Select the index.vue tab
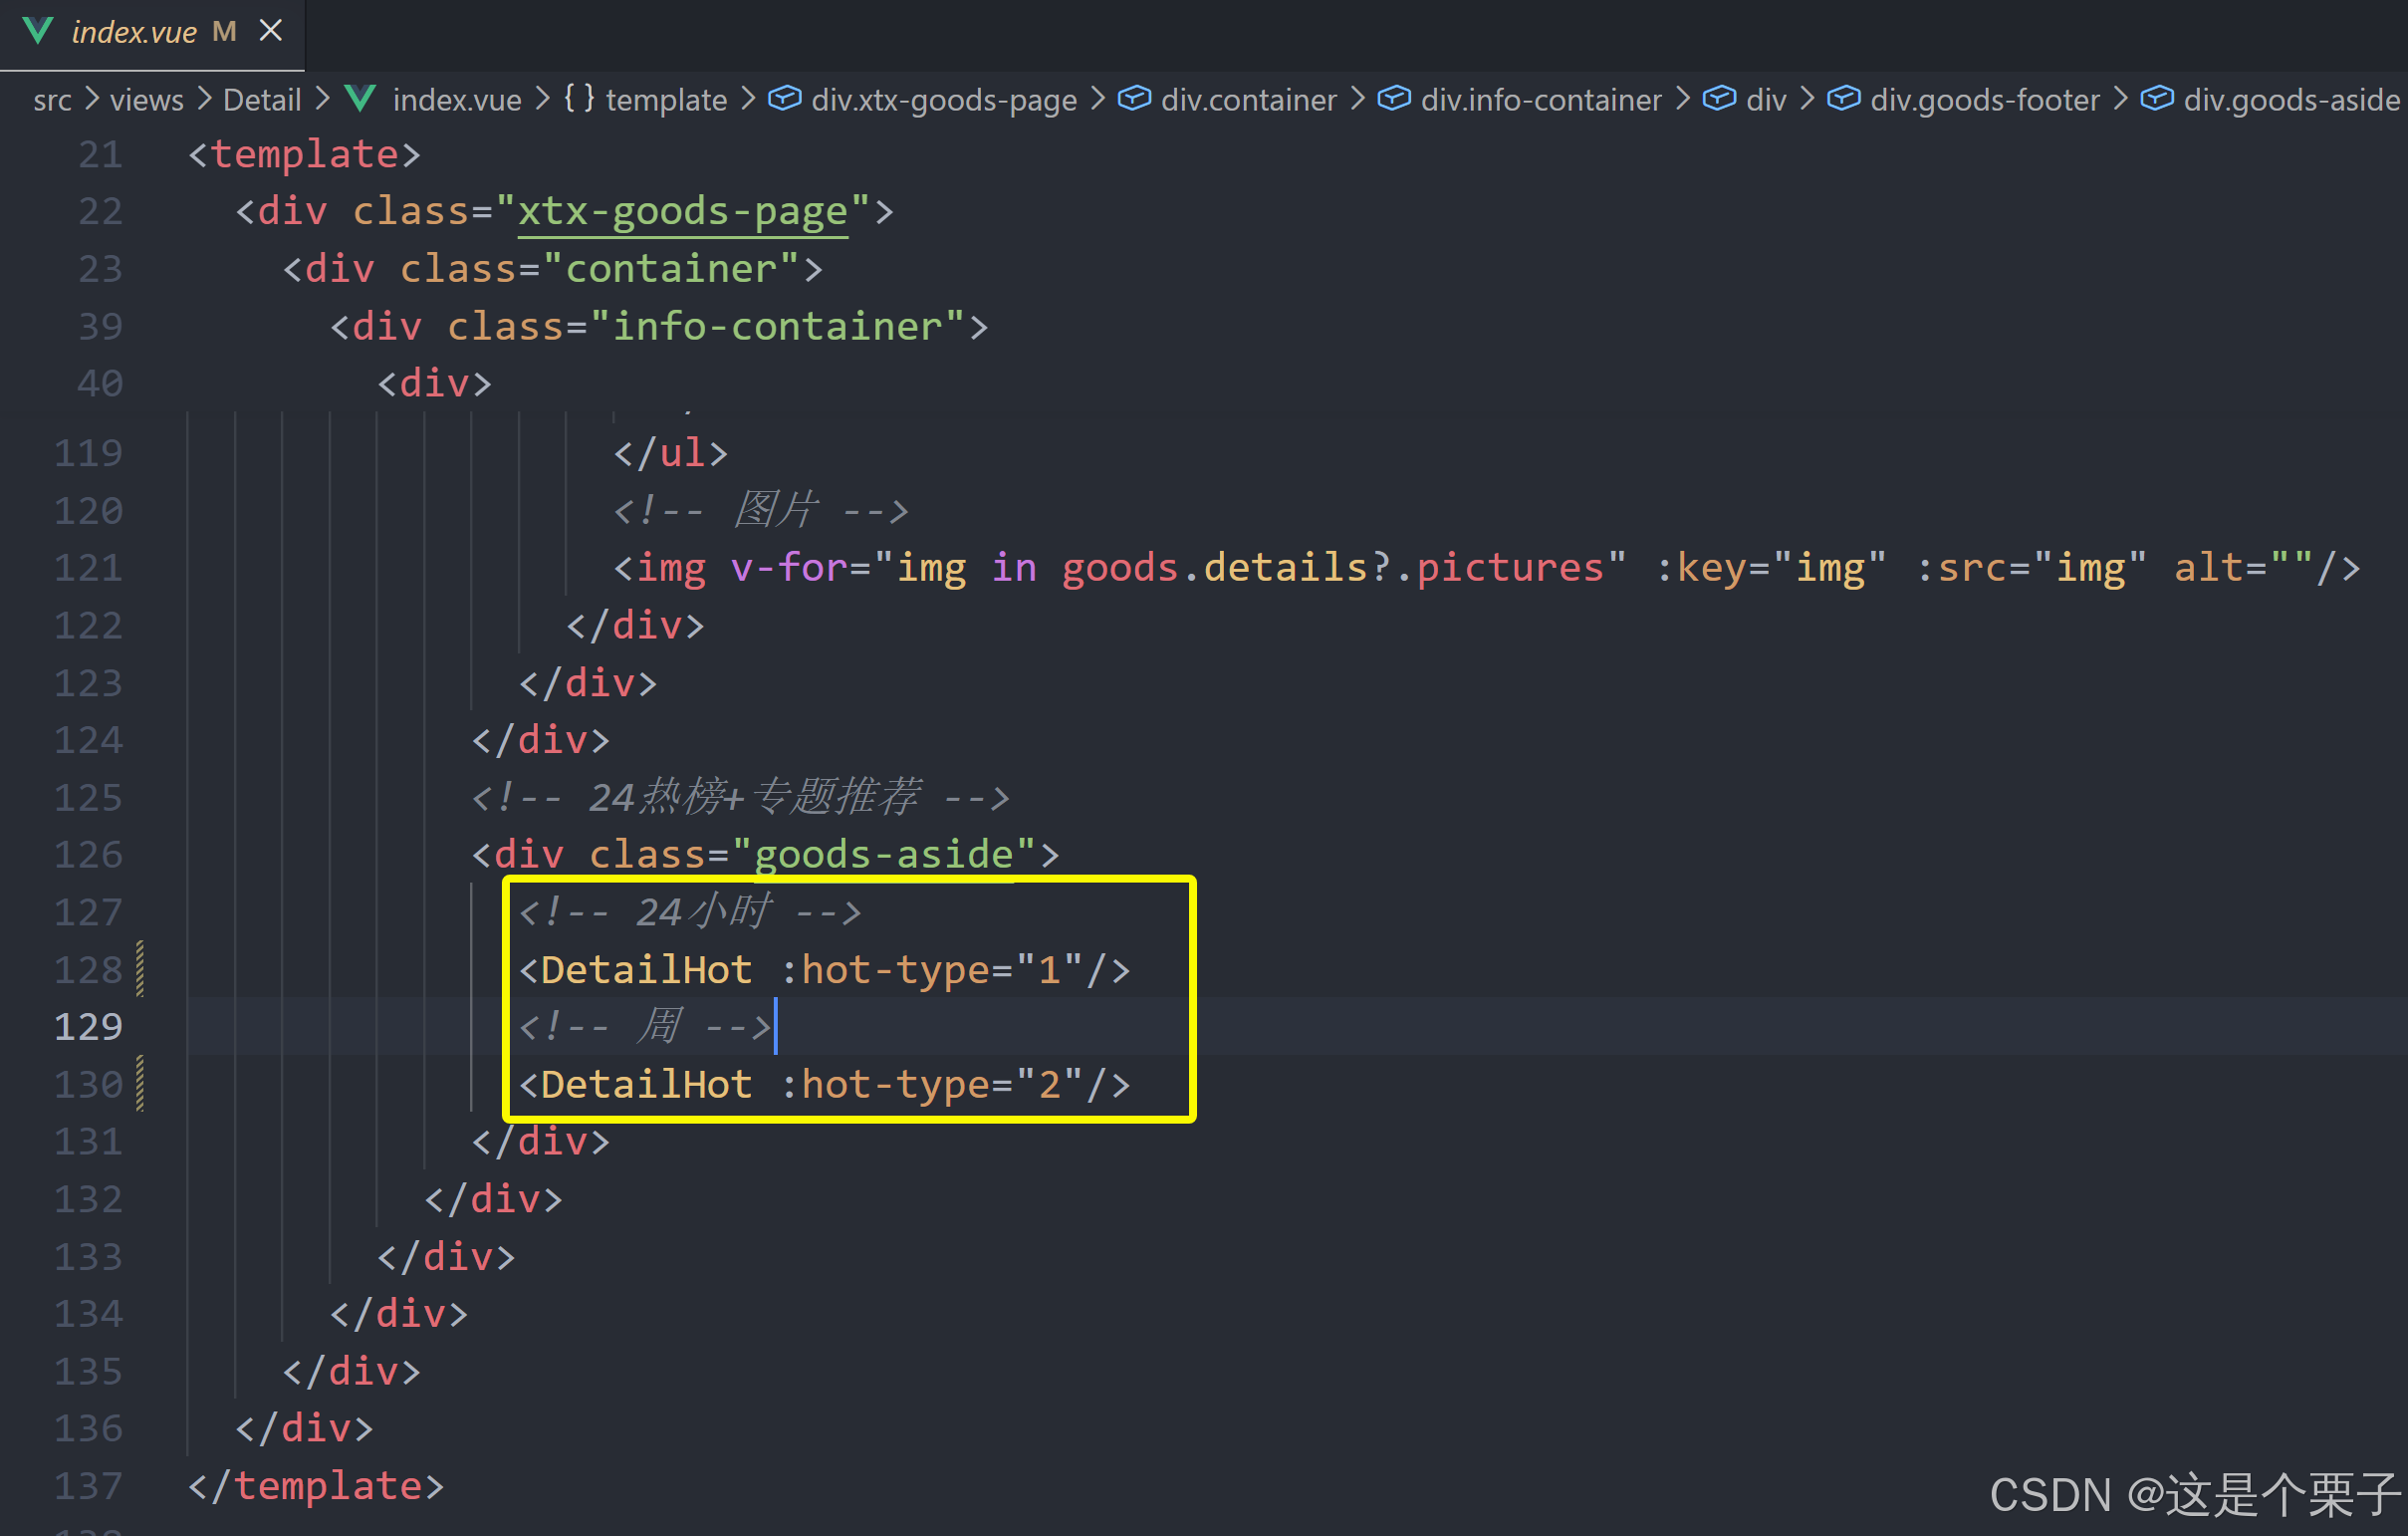 pos(134,32)
